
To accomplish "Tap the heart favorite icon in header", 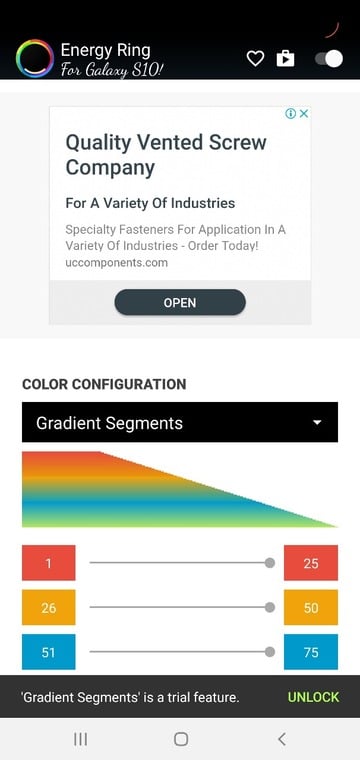I will pos(255,59).
